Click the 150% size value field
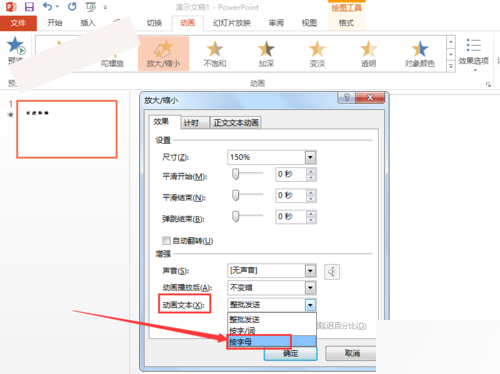The width and height of the screenshot is (500, 374). pos(266,157)
